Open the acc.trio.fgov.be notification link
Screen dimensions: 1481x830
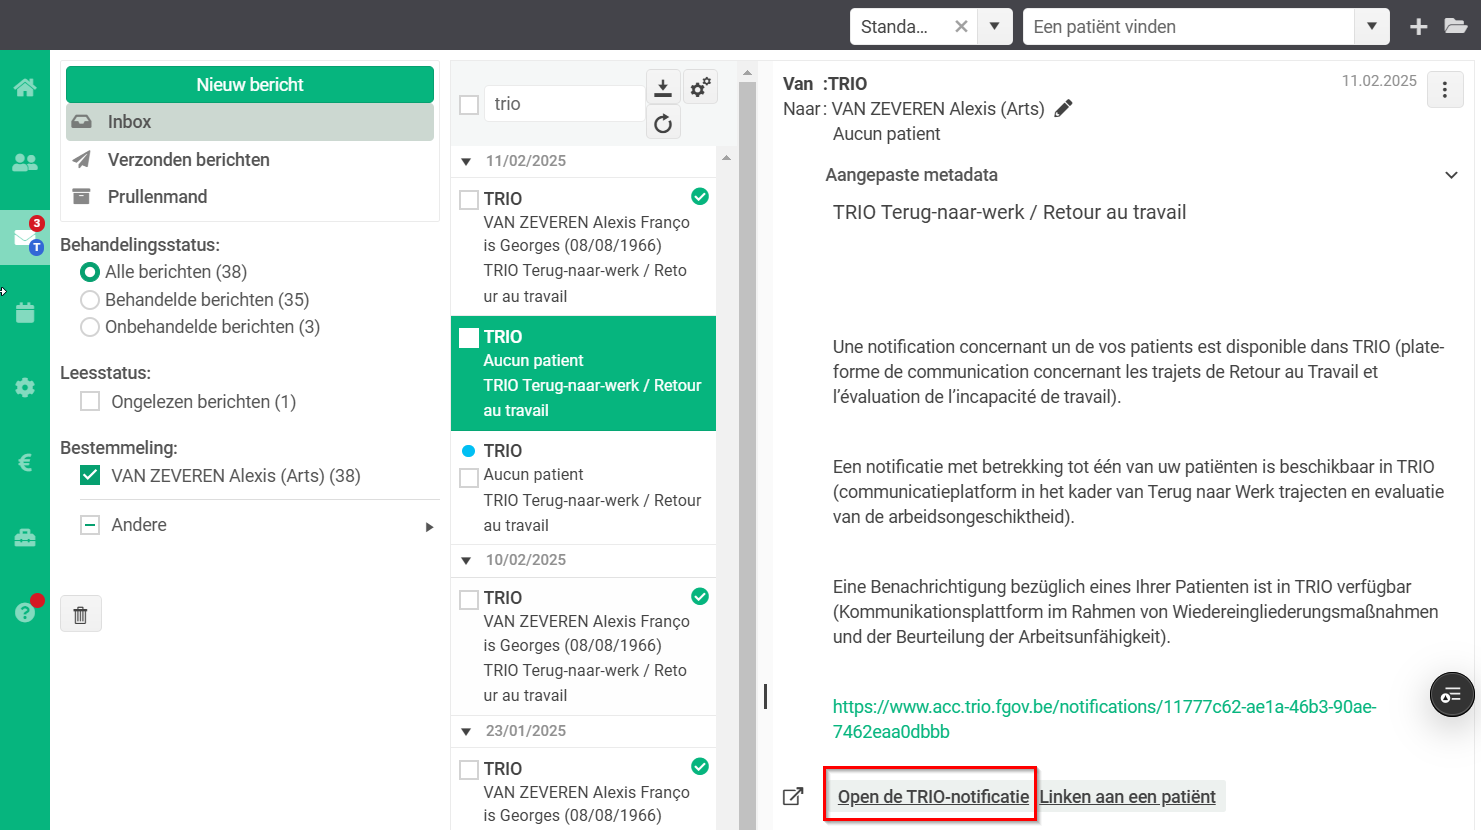[1104, 719]
